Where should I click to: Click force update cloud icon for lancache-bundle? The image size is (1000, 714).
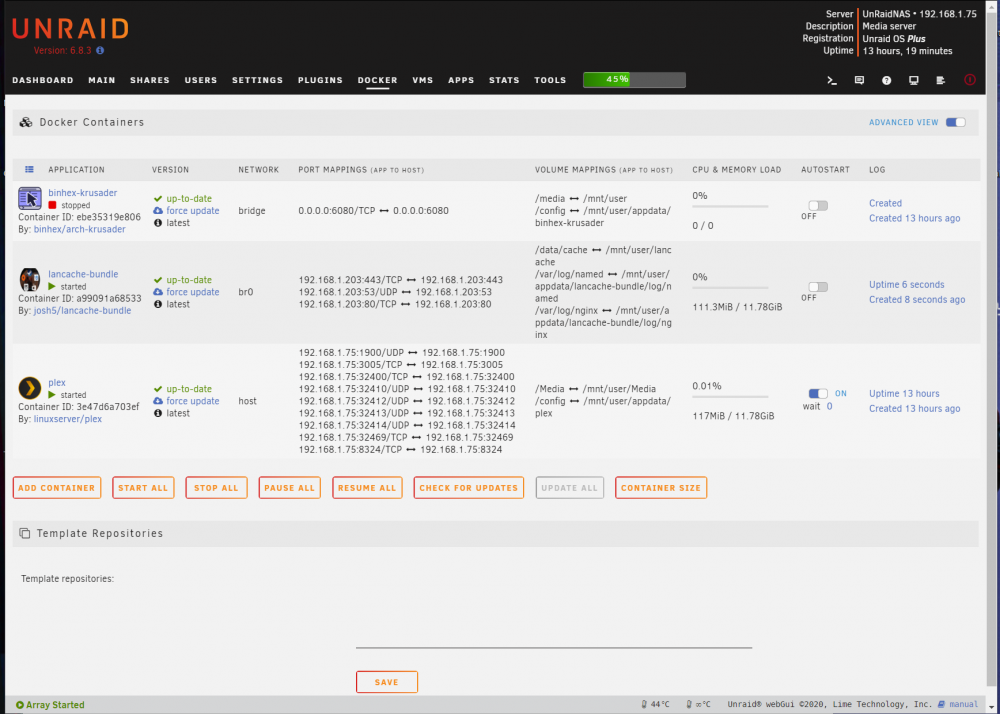158,292
